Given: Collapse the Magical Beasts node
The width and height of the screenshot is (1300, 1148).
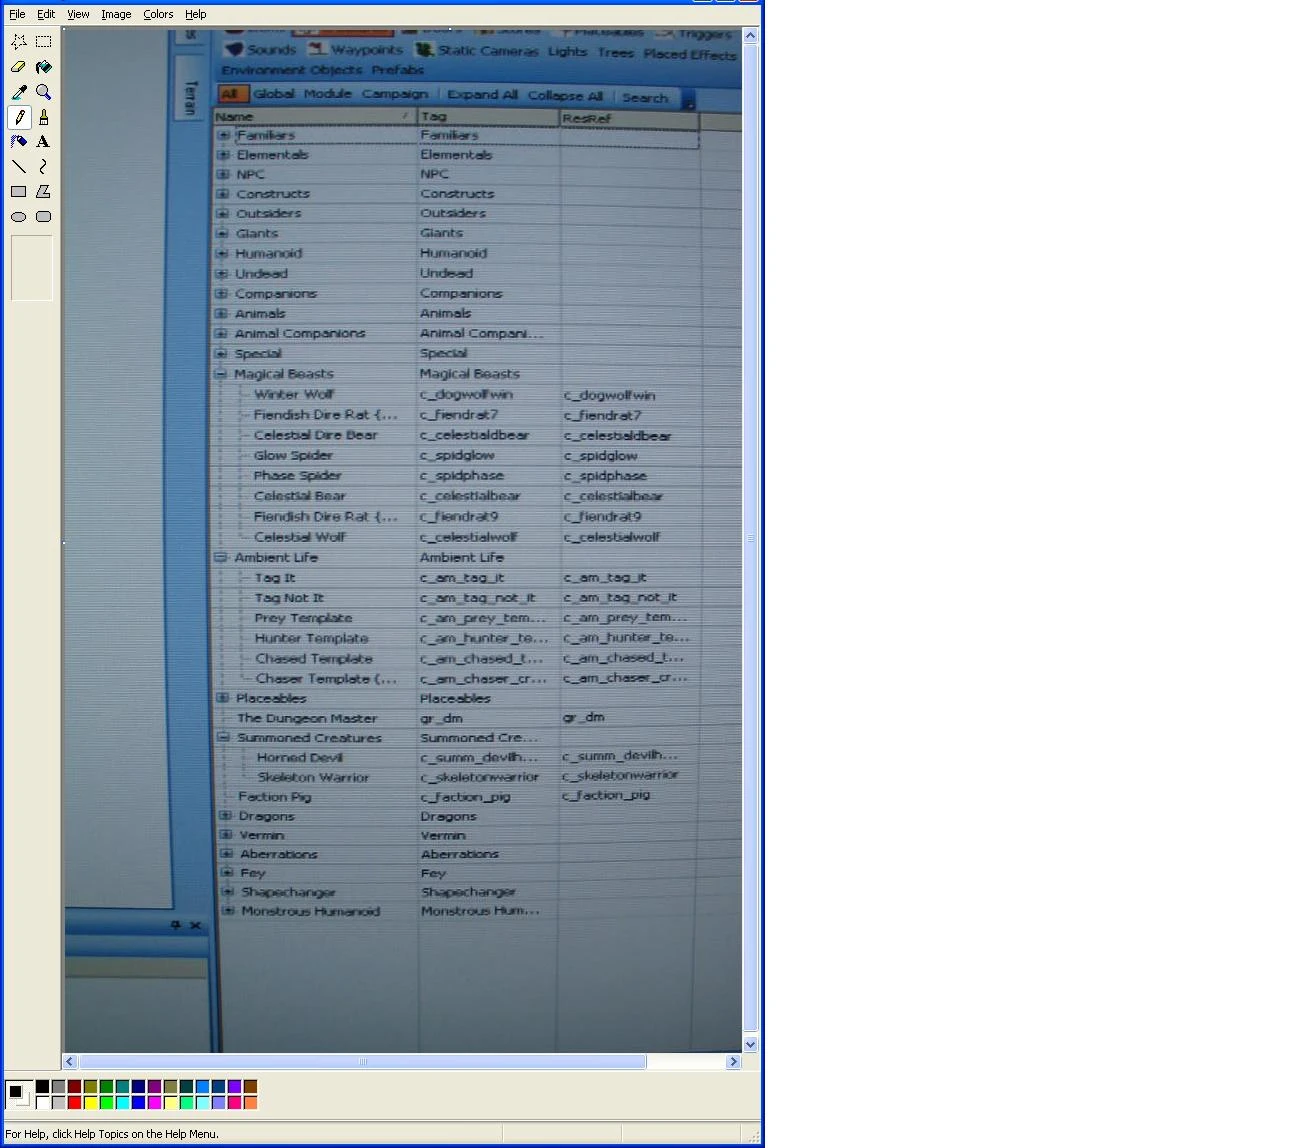Looking at the screenshot, I should 221,374.
